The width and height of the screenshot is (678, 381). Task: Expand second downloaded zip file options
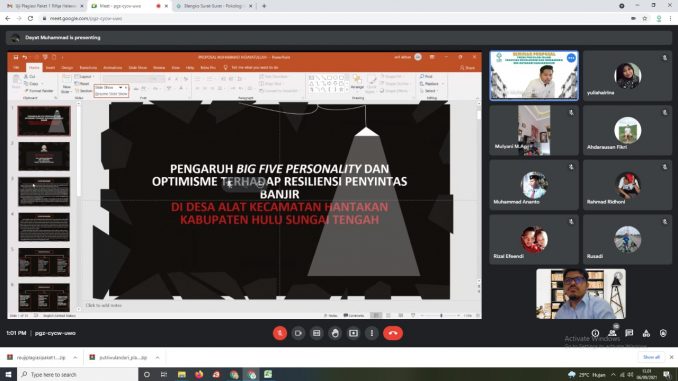click(157, 358)
